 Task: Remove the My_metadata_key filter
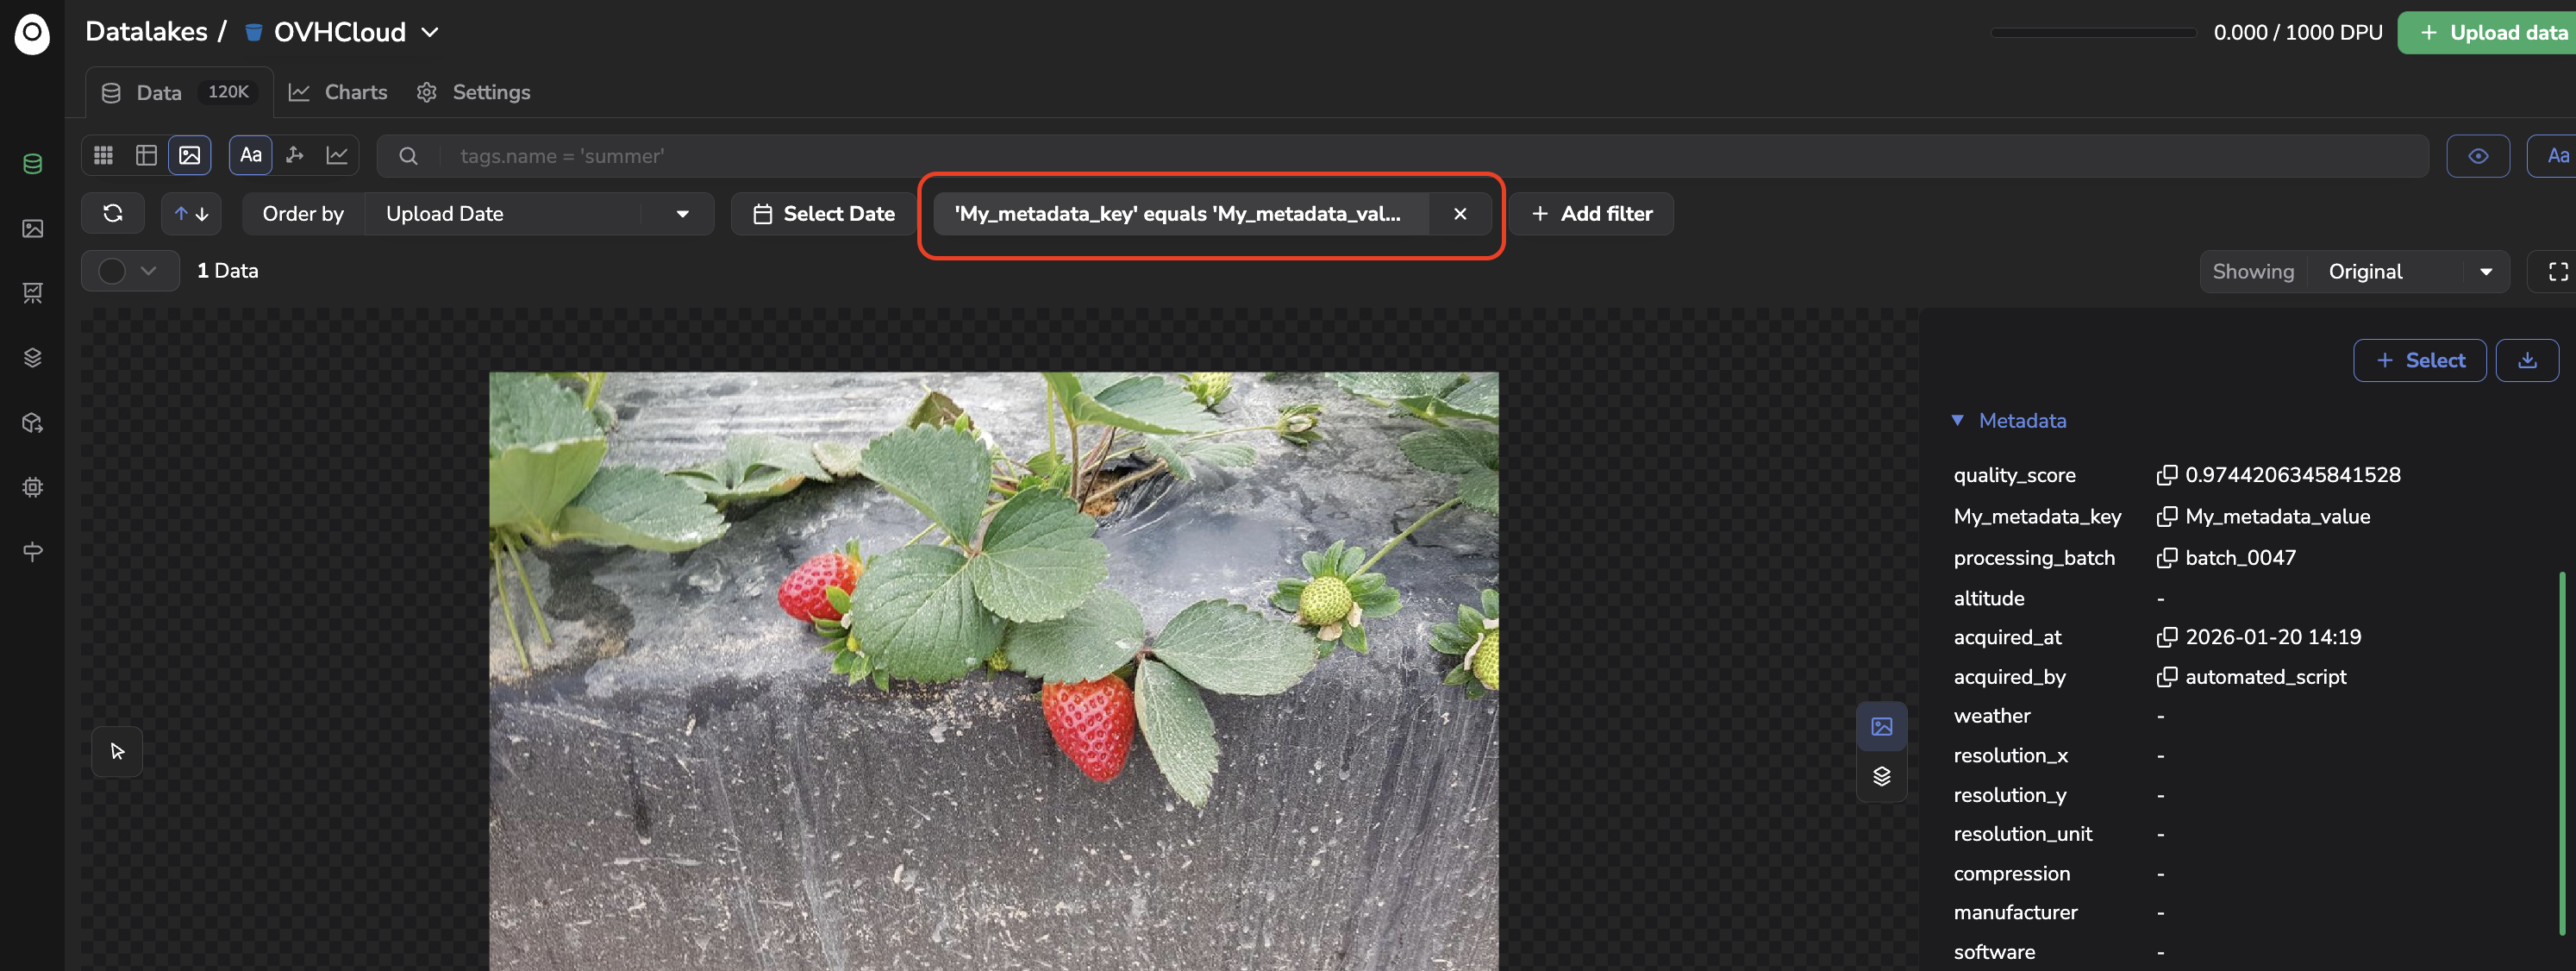[1460, 214]
